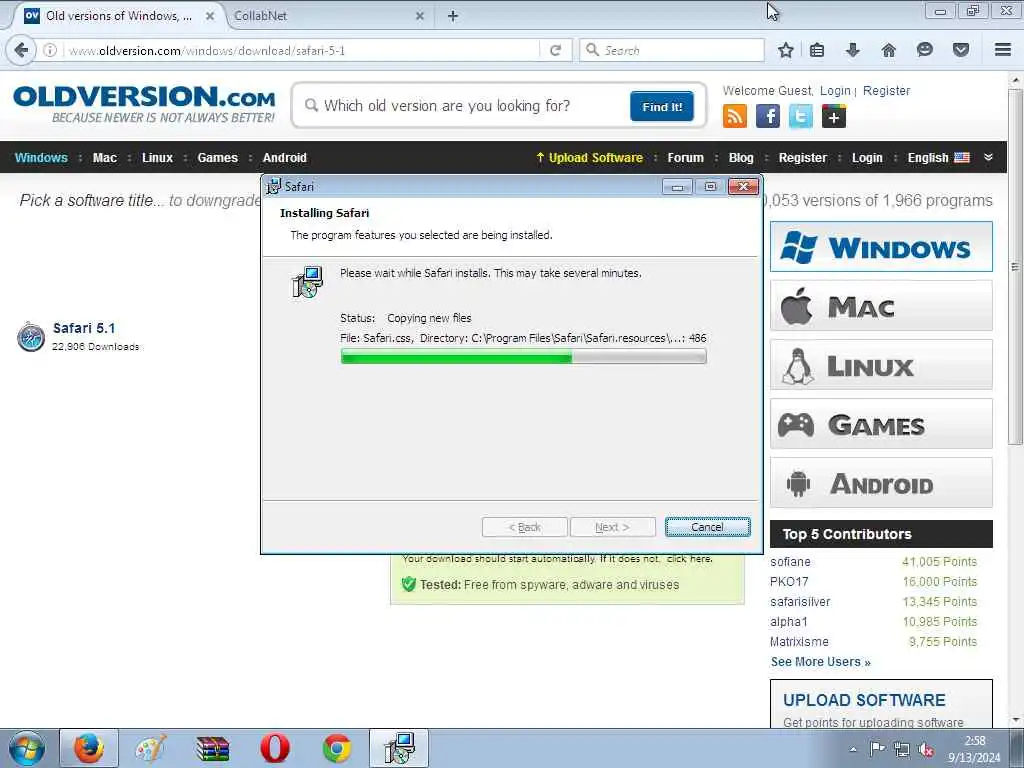Open the network tray icon
The image size is (1024, 768).
pyautogui.click(x=902, y=749)
